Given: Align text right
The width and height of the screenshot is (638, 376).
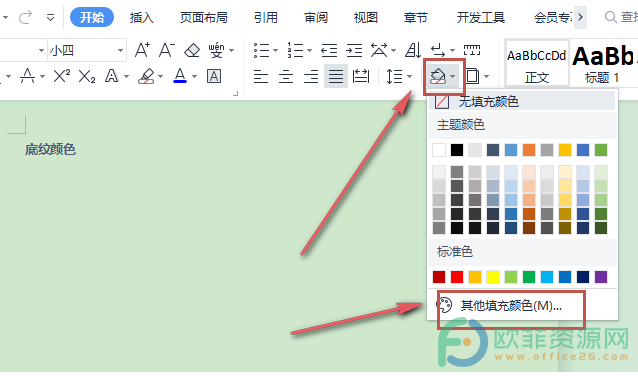Looking at the screenshot, I should click(x=311, y=76).
